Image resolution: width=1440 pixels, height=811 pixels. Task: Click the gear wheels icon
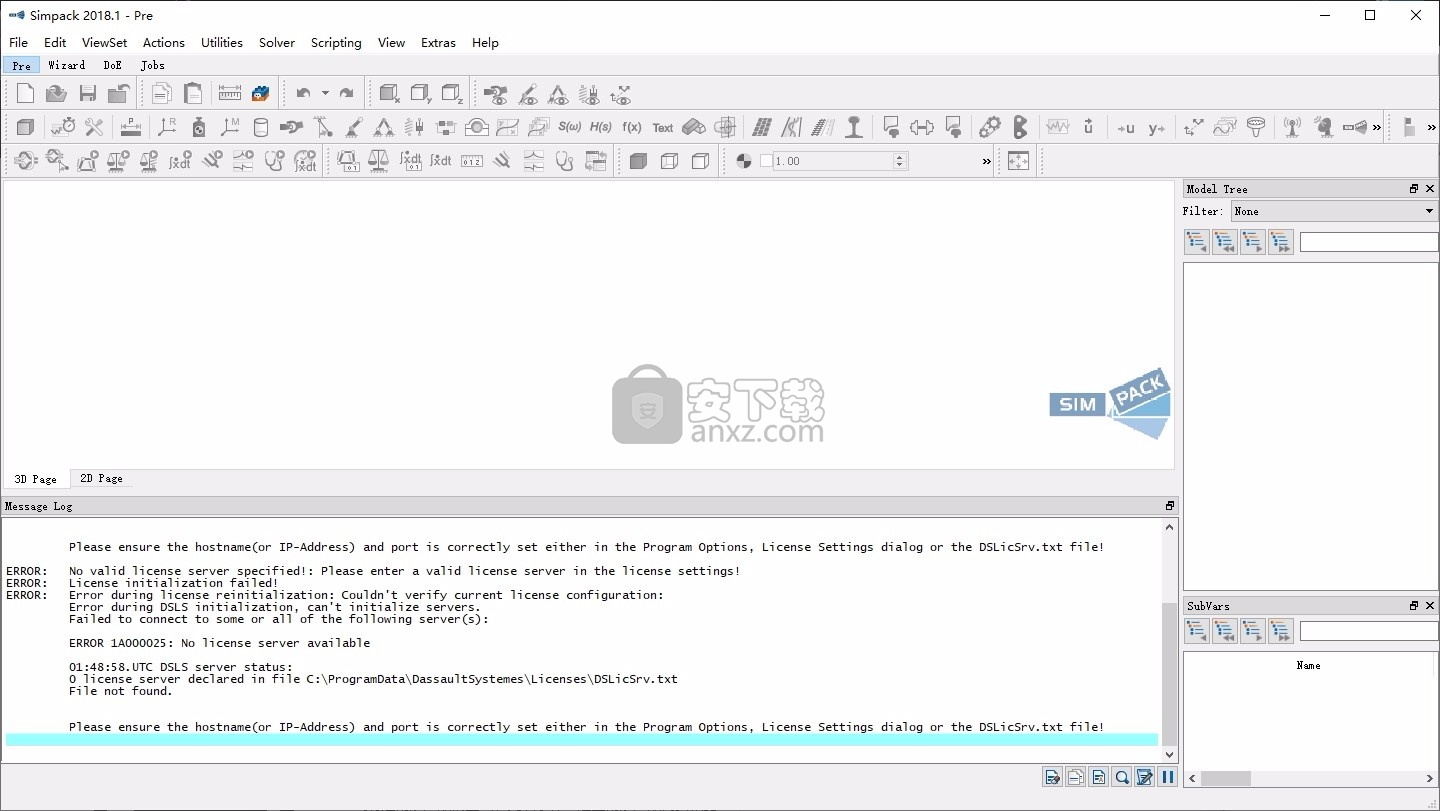[990, 127]
